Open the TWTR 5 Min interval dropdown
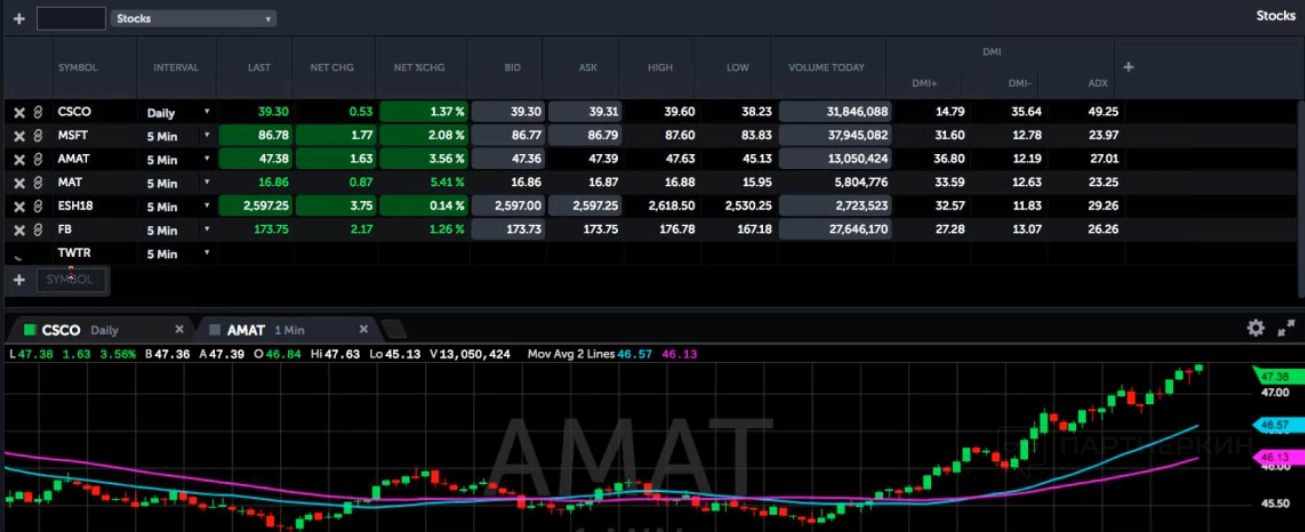This screenshot has width=1305, height=532. (x=207, y=253)
